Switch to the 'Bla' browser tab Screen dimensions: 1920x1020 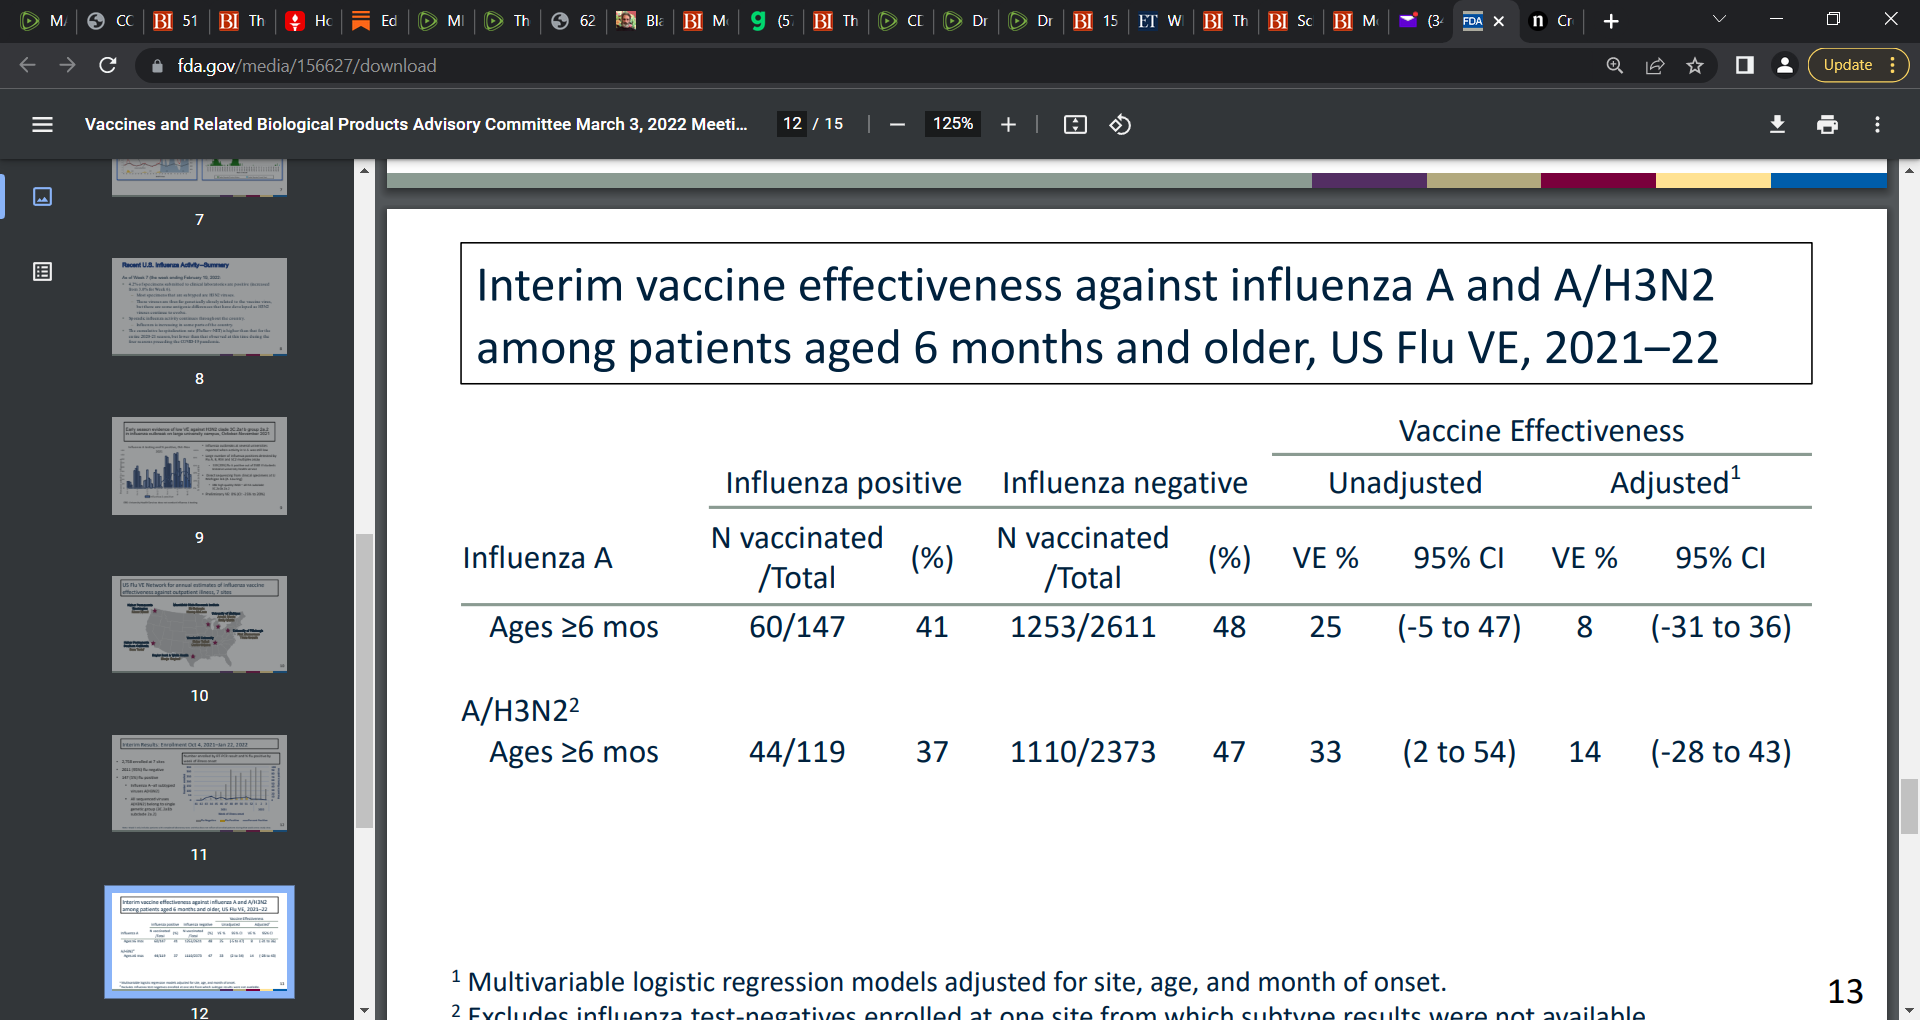[640, 21]
